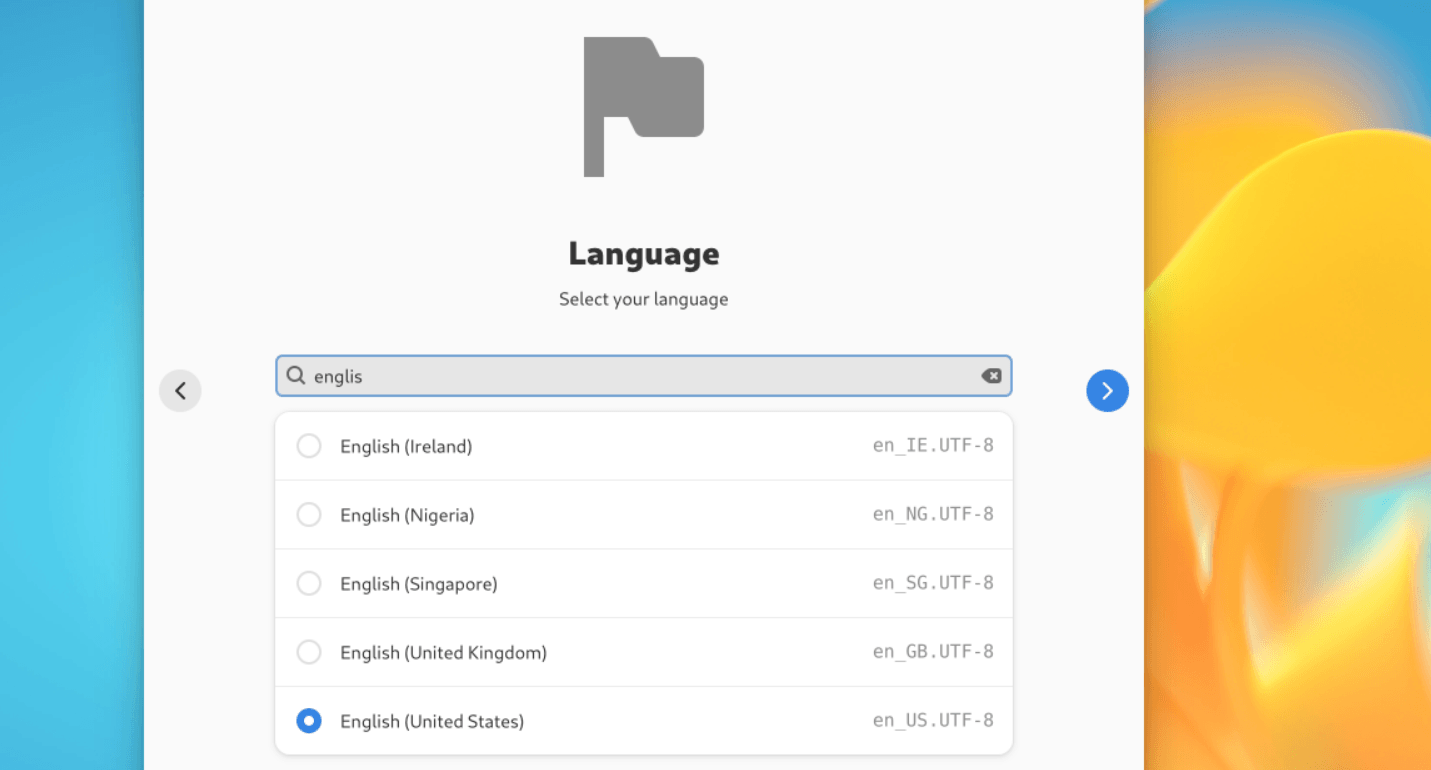Click the 'English (Singapore)' list label
1431x770 pixels.
418,584
